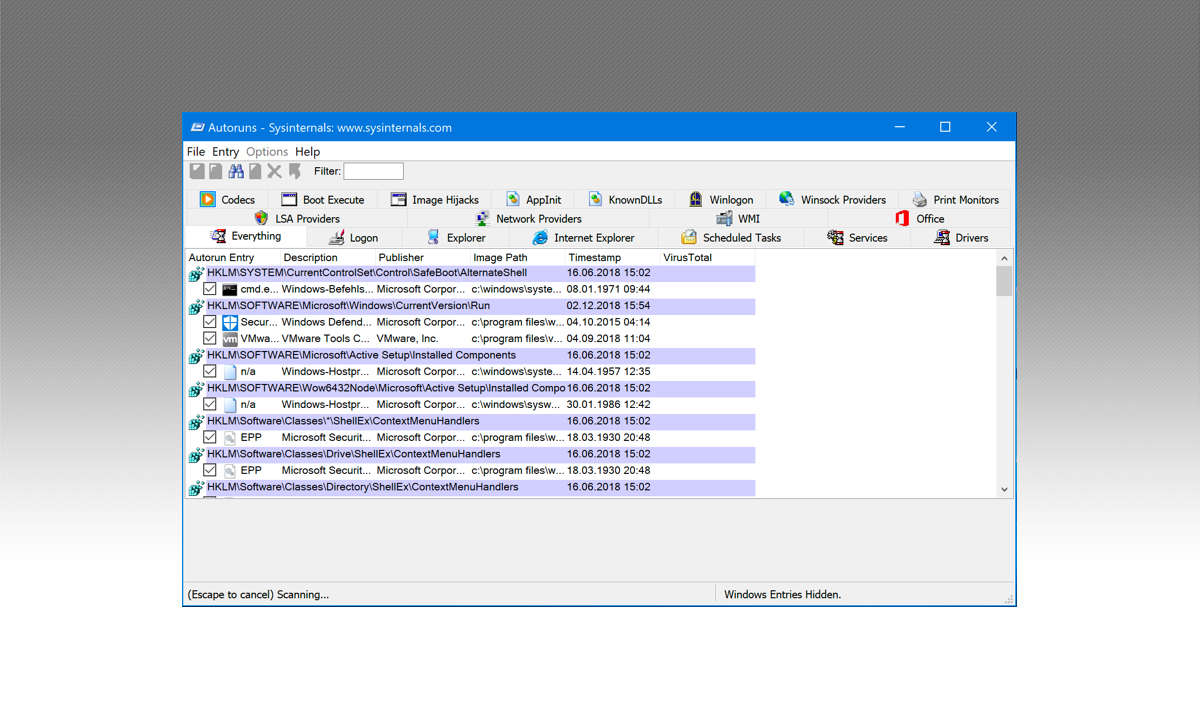Image resolution: width=1200 pixels, height=720 pixels.
Task: Click the VirusTotal column header
Action: tap(706, 258)
